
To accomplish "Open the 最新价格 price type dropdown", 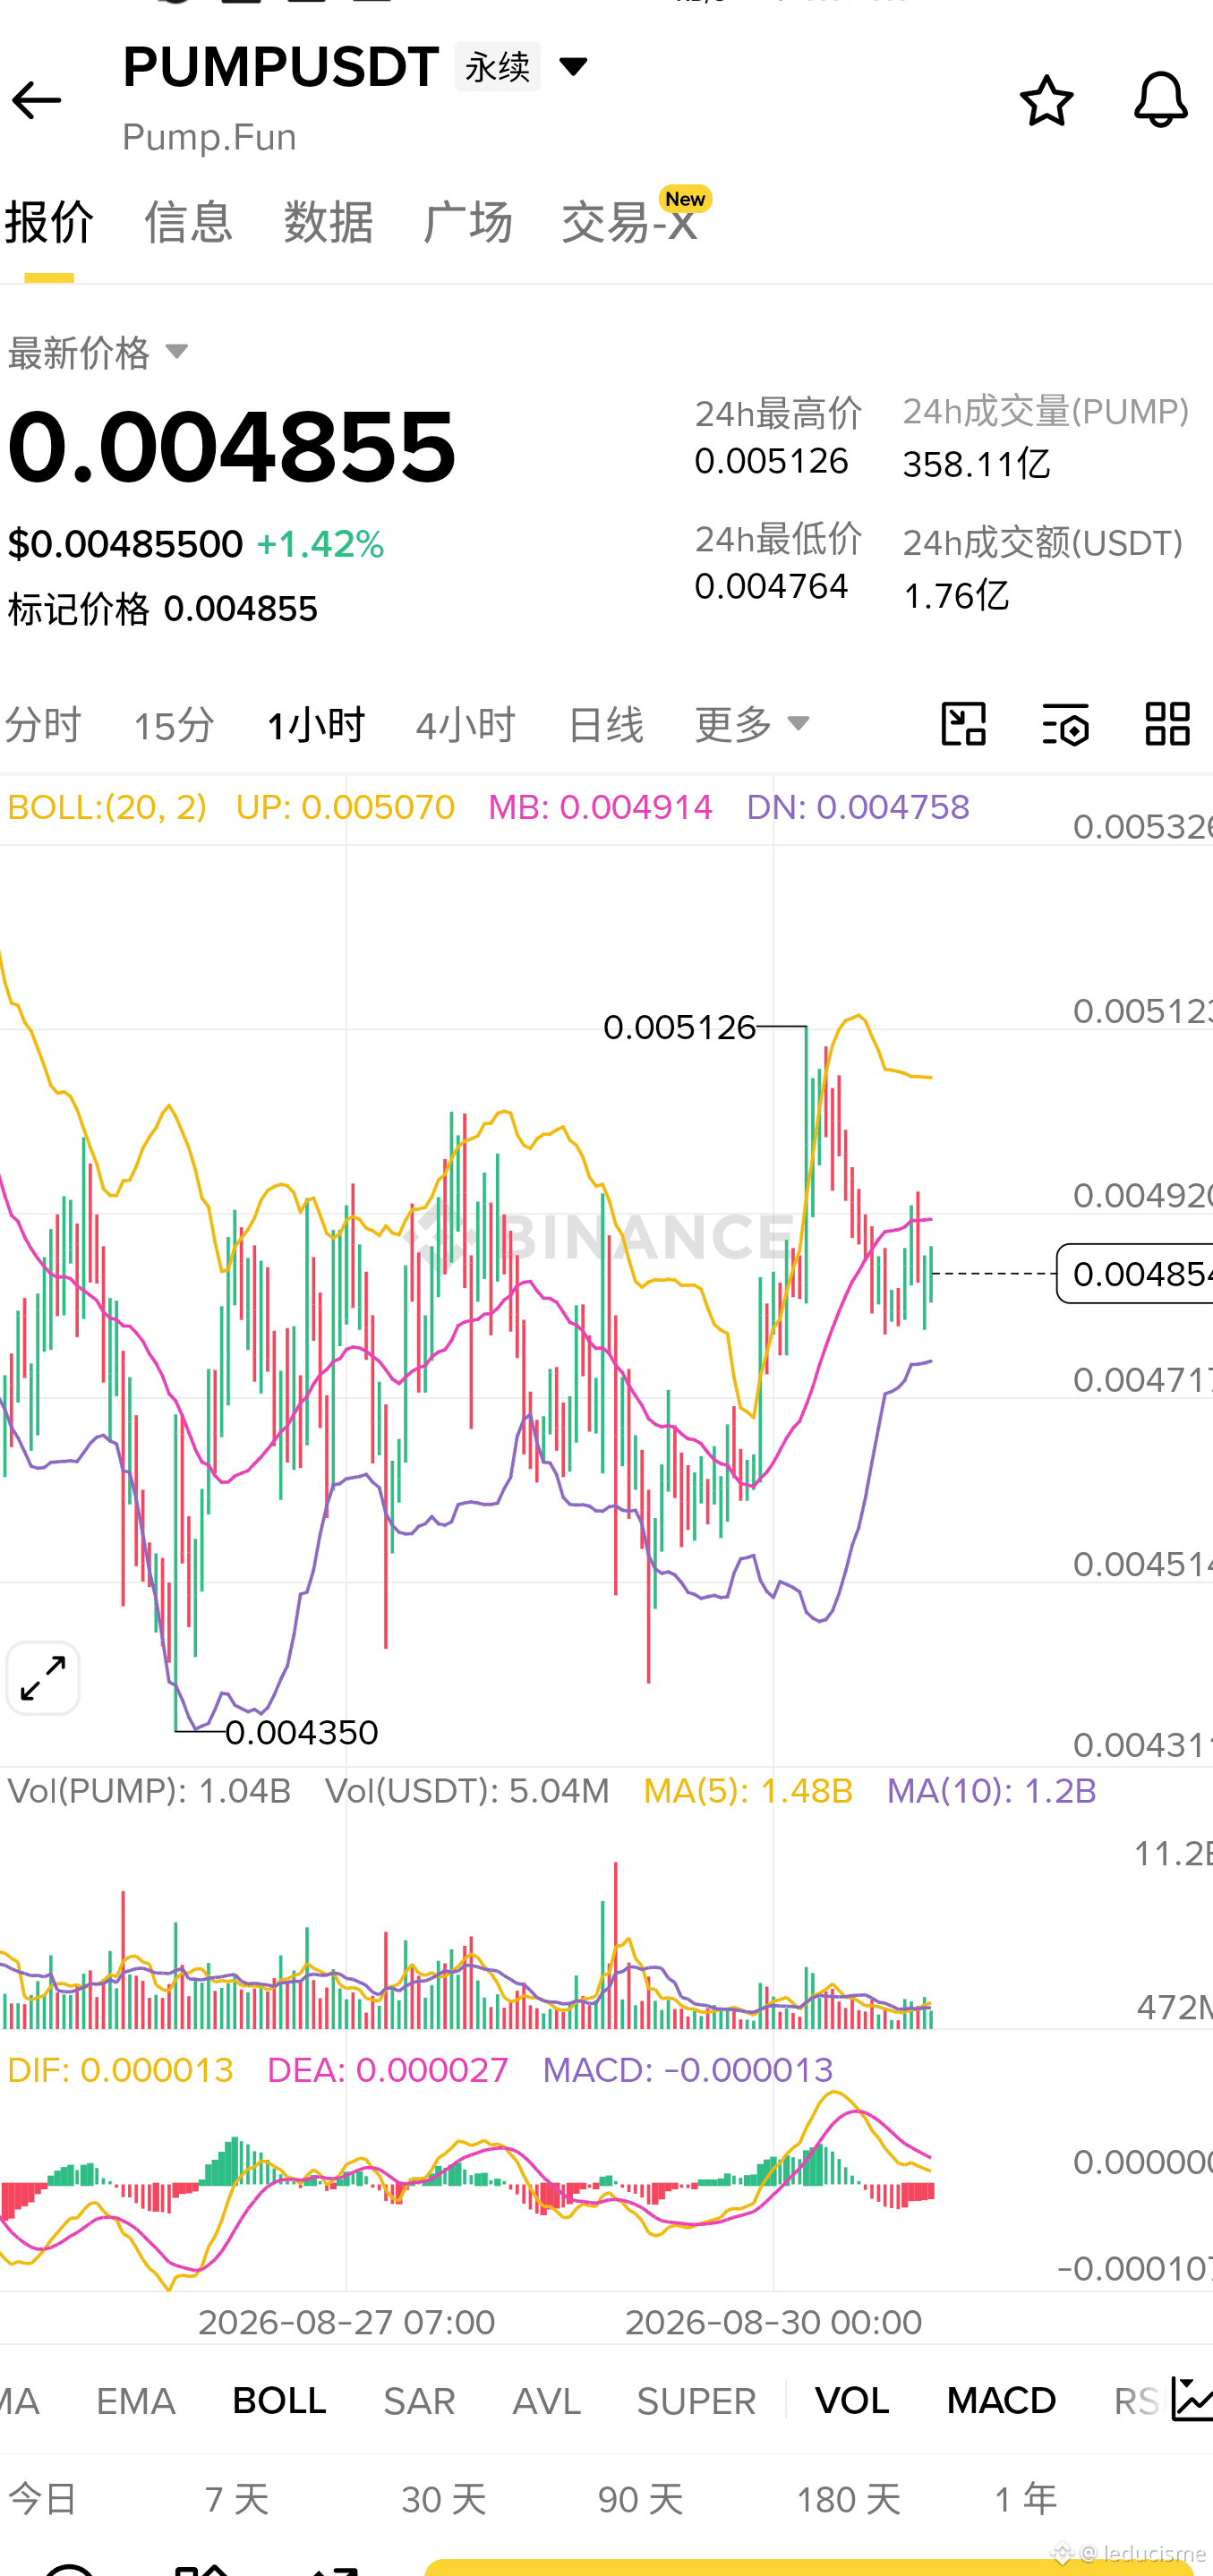I will point(98,352).
